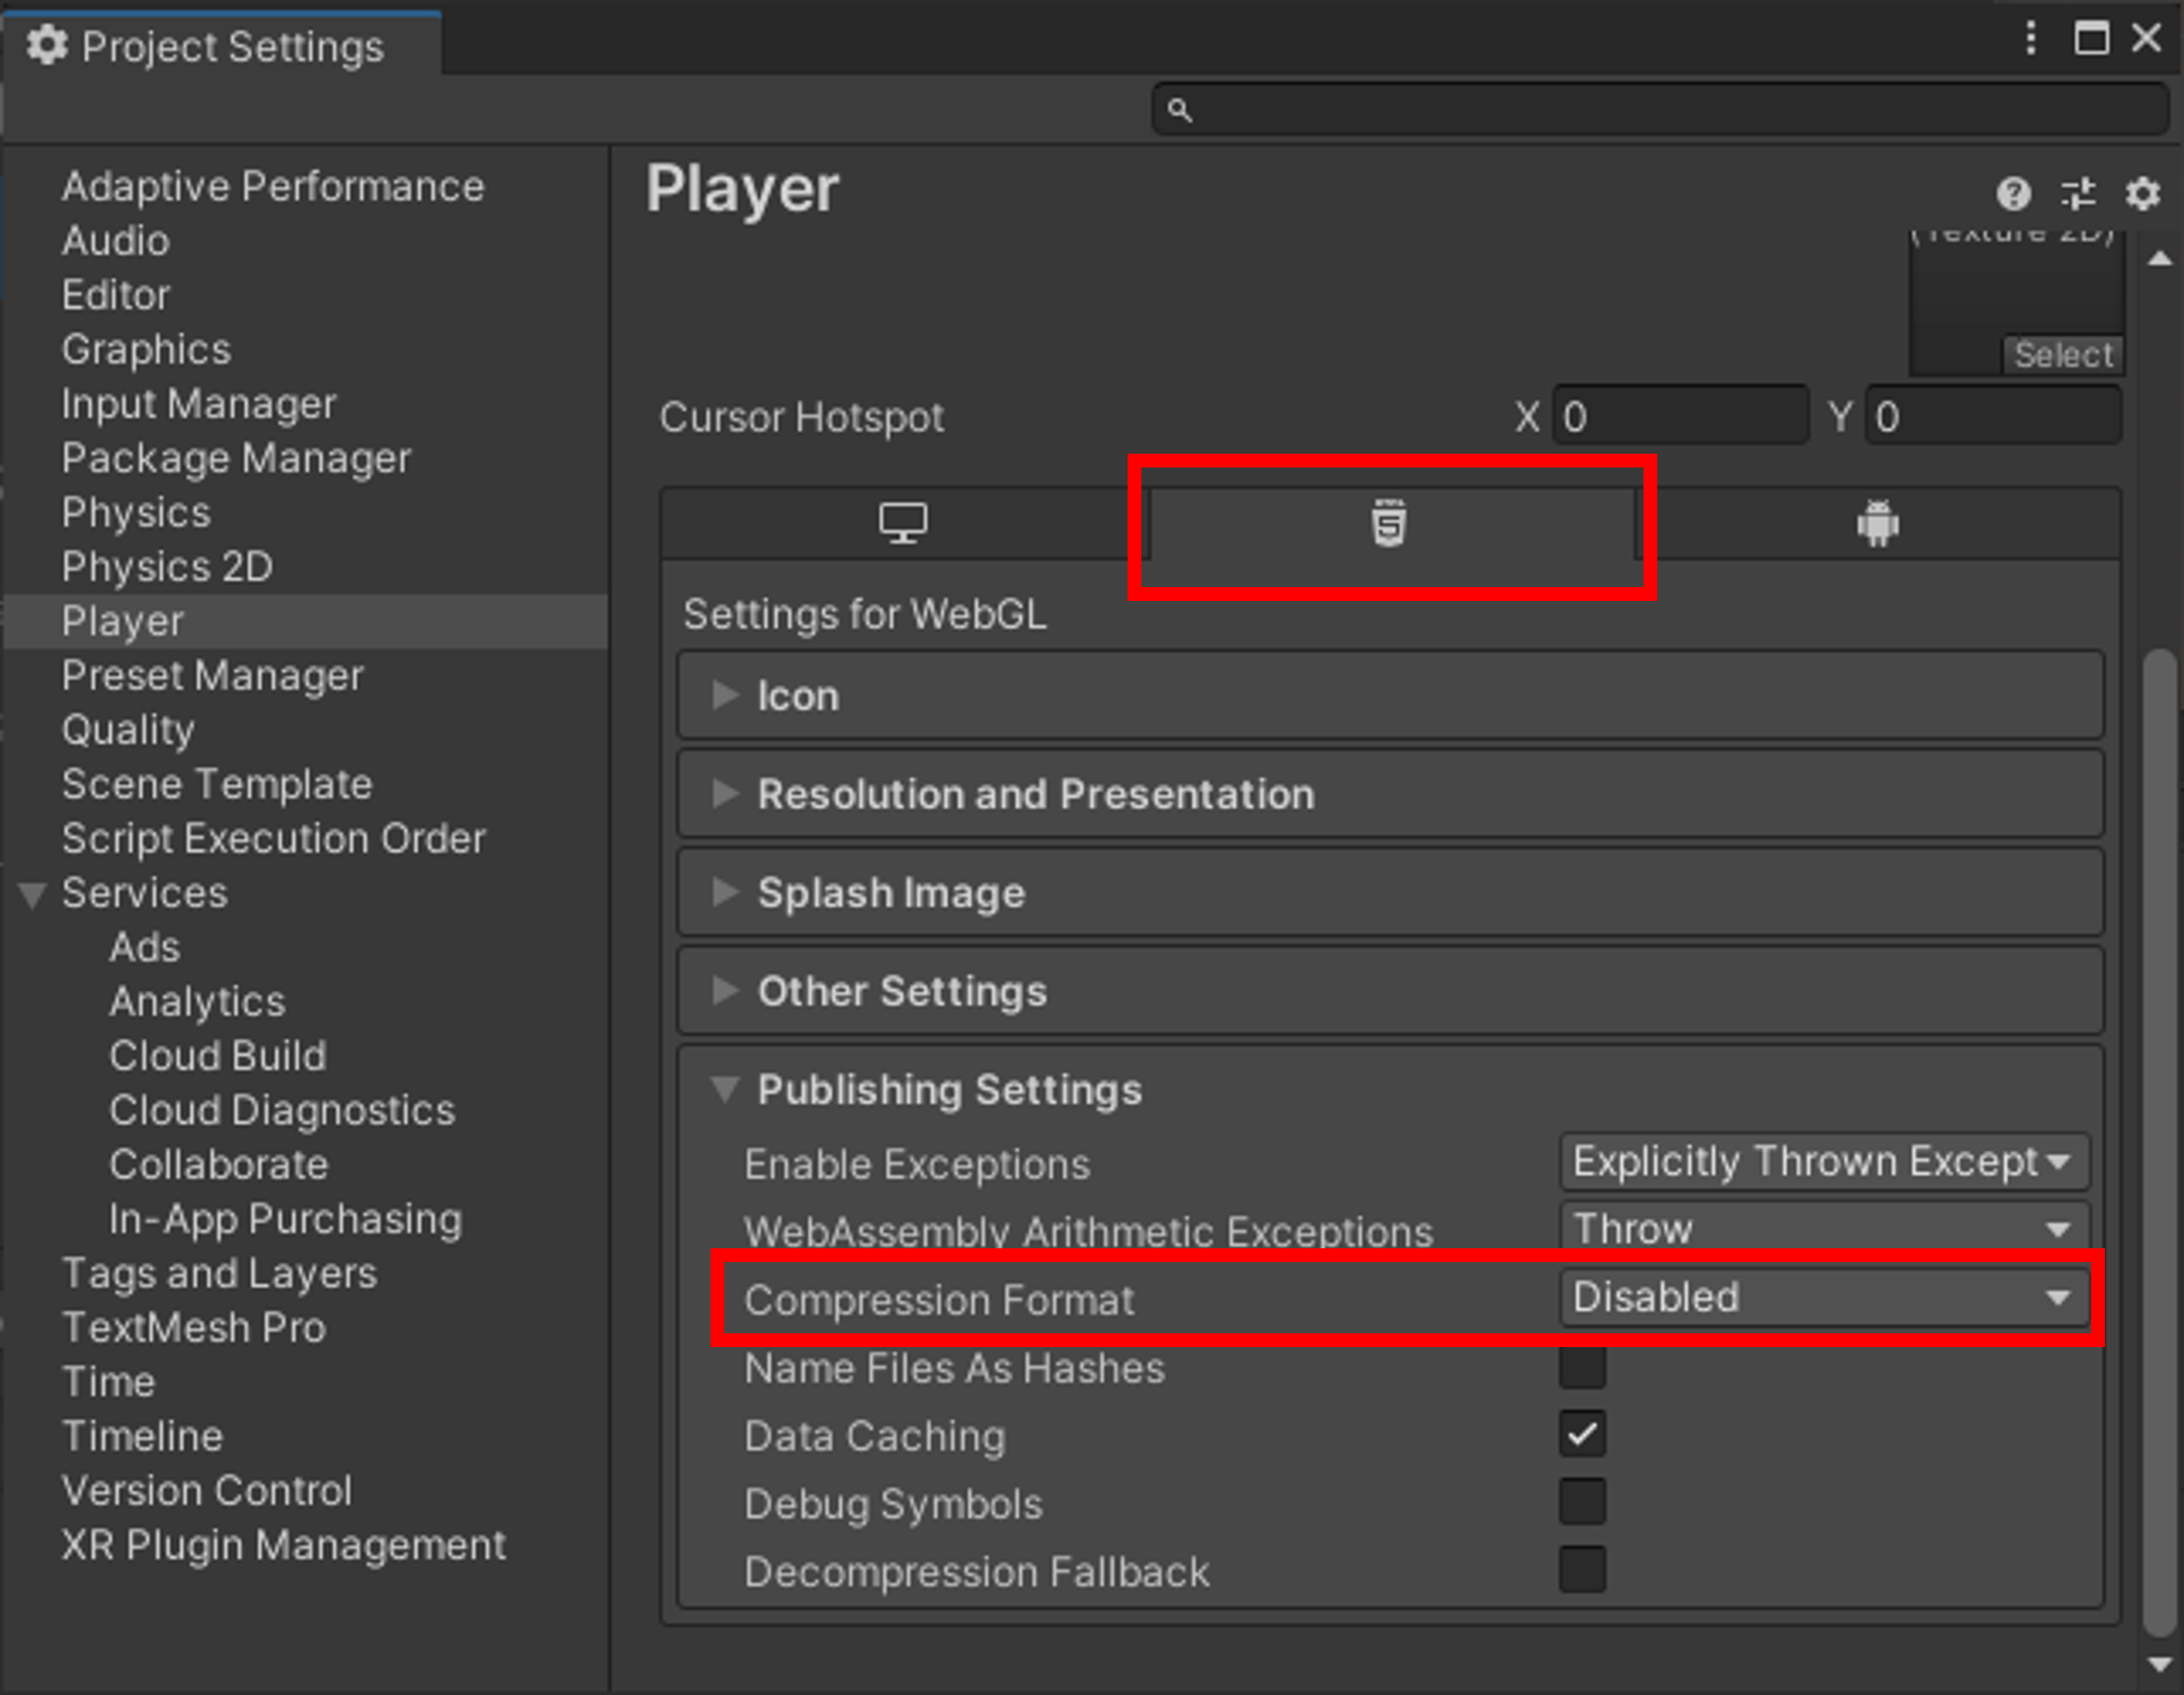This screenshot has width=2184, height=1695.
Task: Click the Cursor Hotspot X input field
Action: [x=1680, y=417]
